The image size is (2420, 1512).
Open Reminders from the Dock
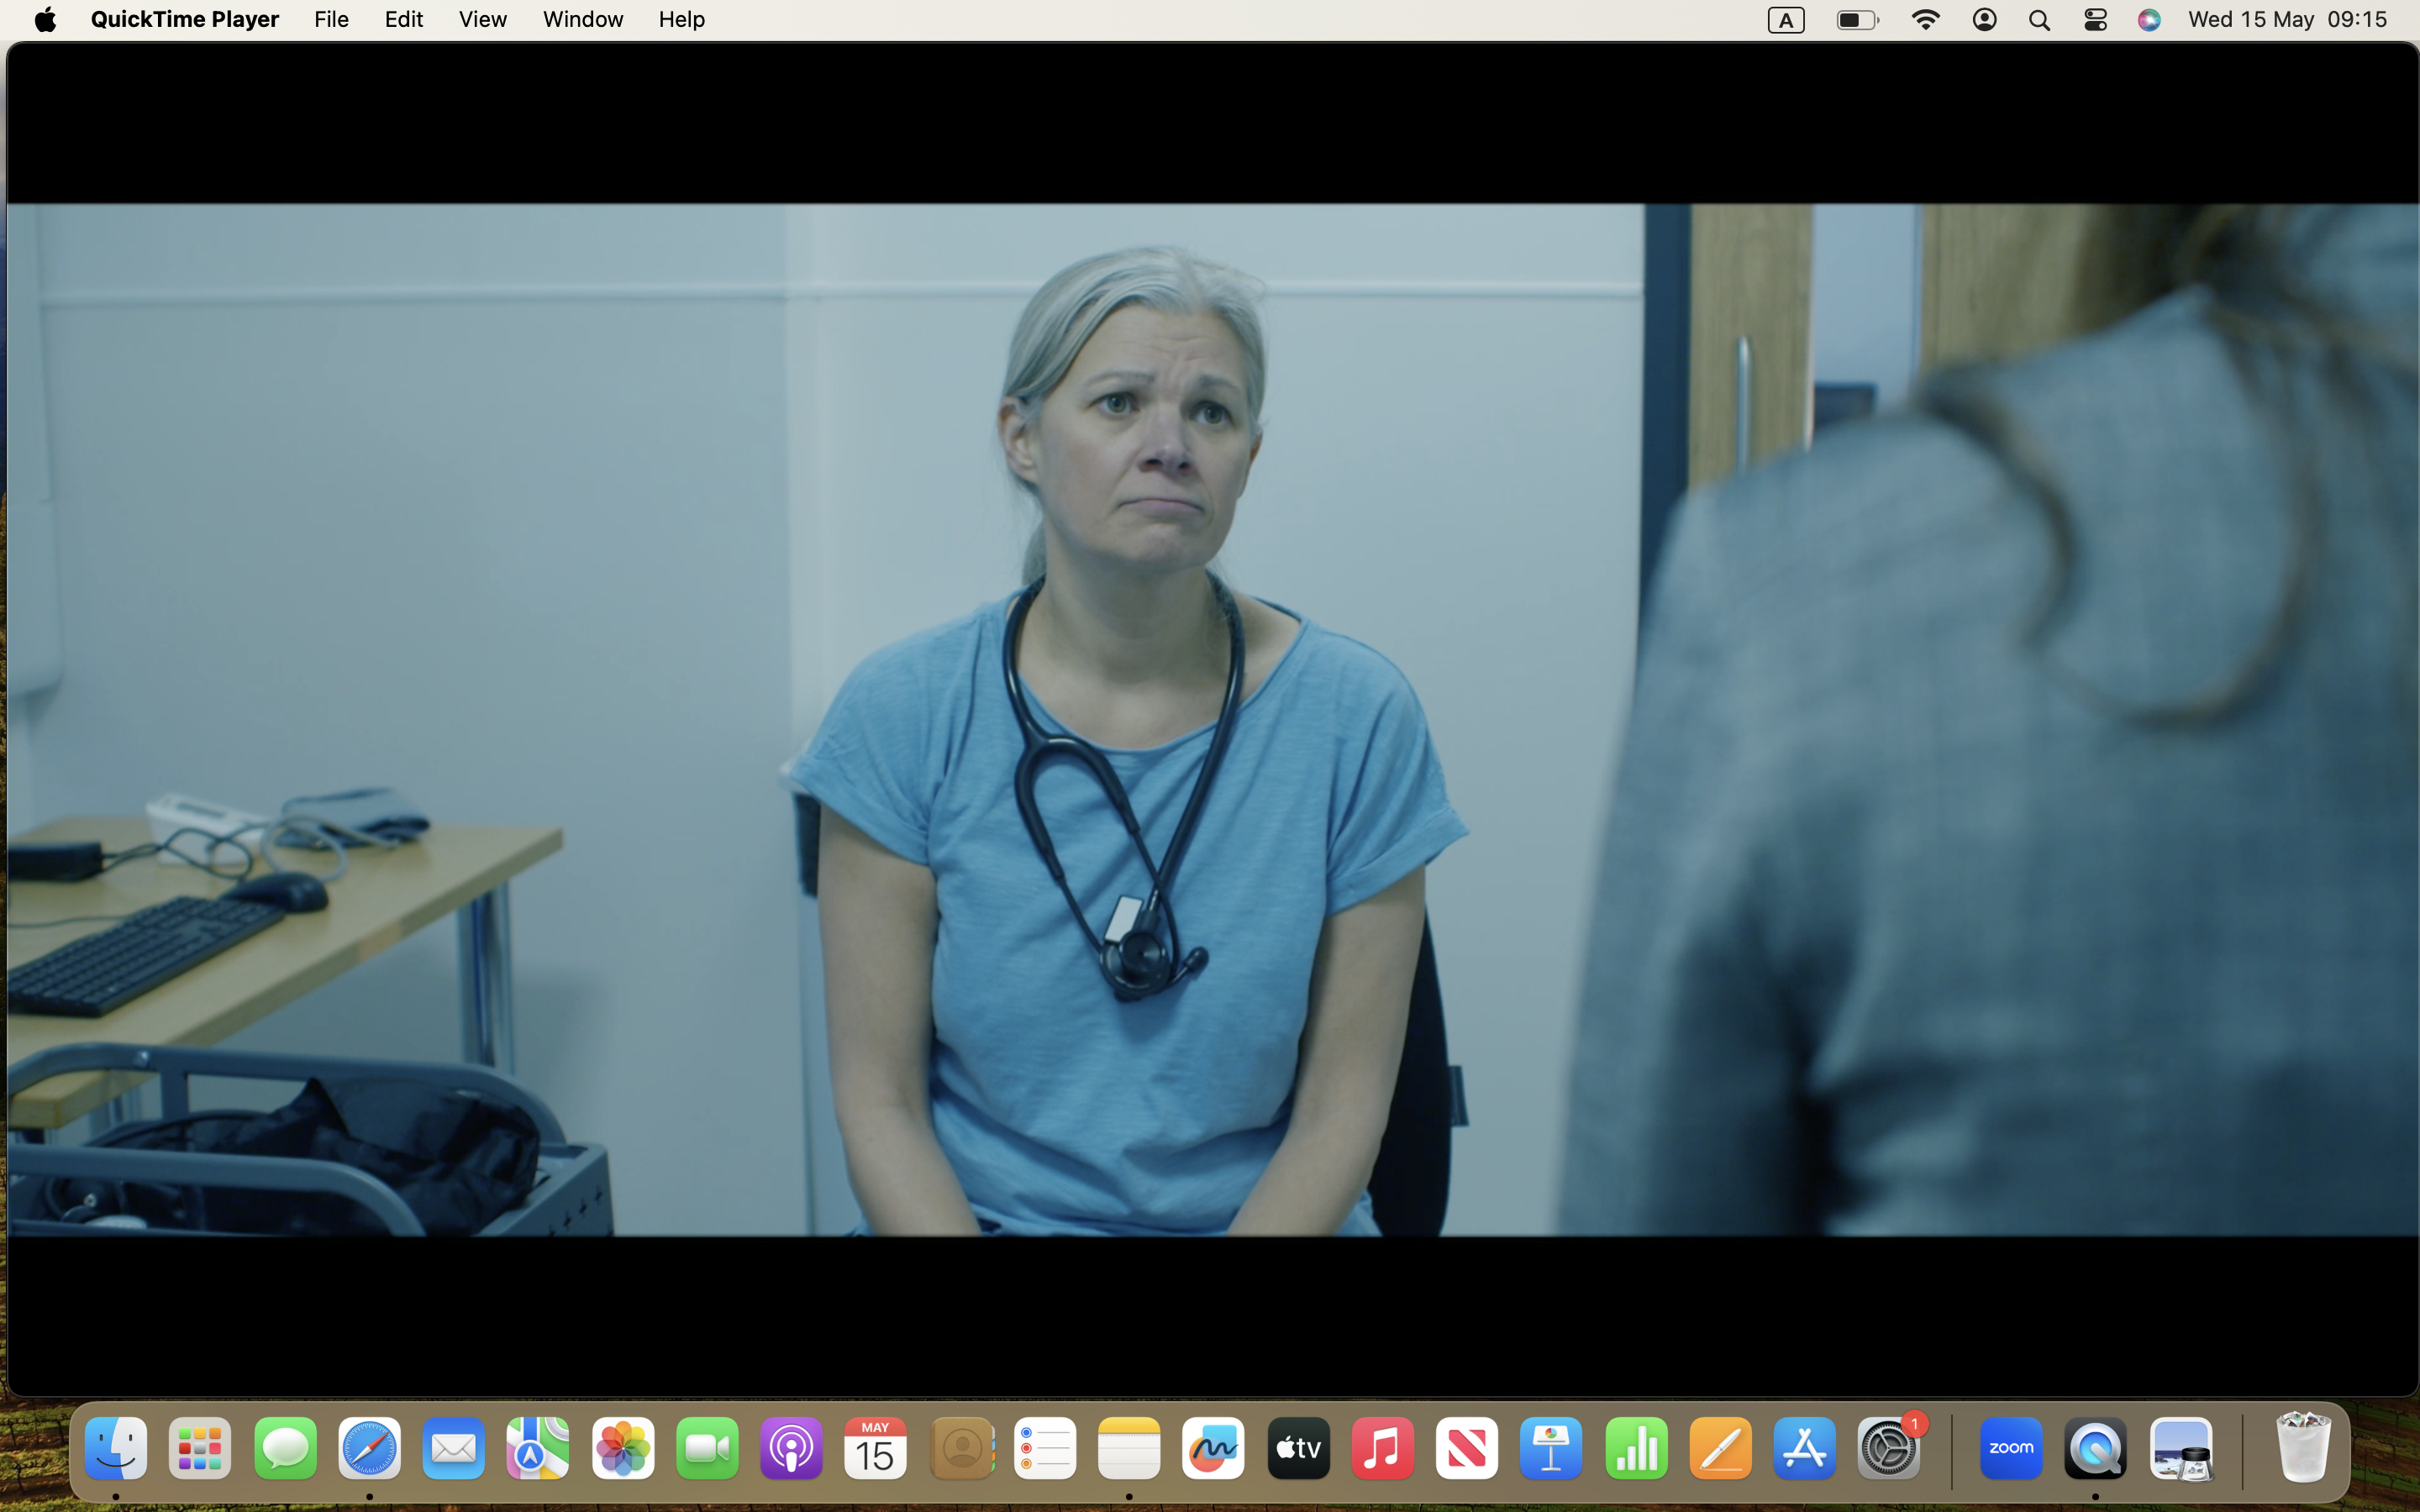coord(1045,1448)
